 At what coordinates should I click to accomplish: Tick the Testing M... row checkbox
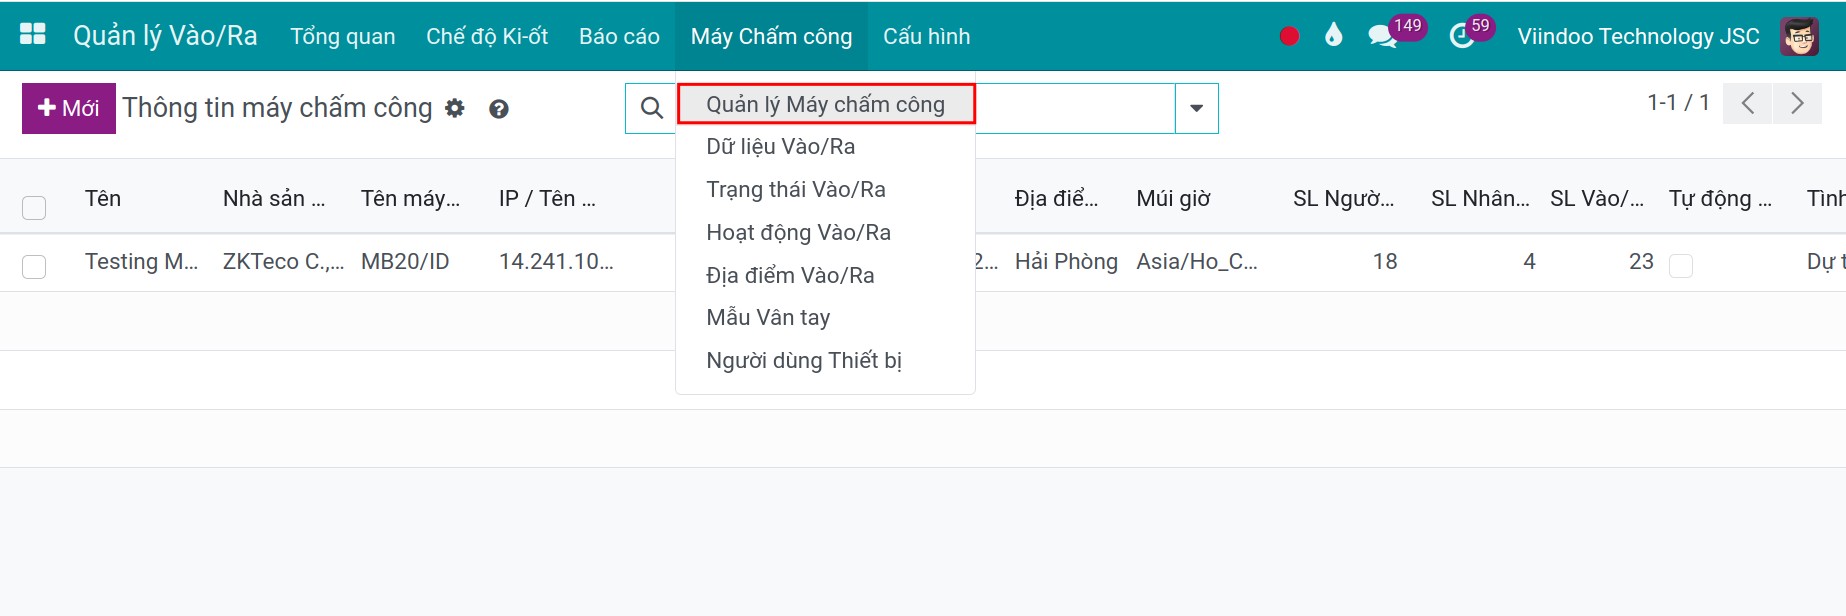click(x=34, y=266)
